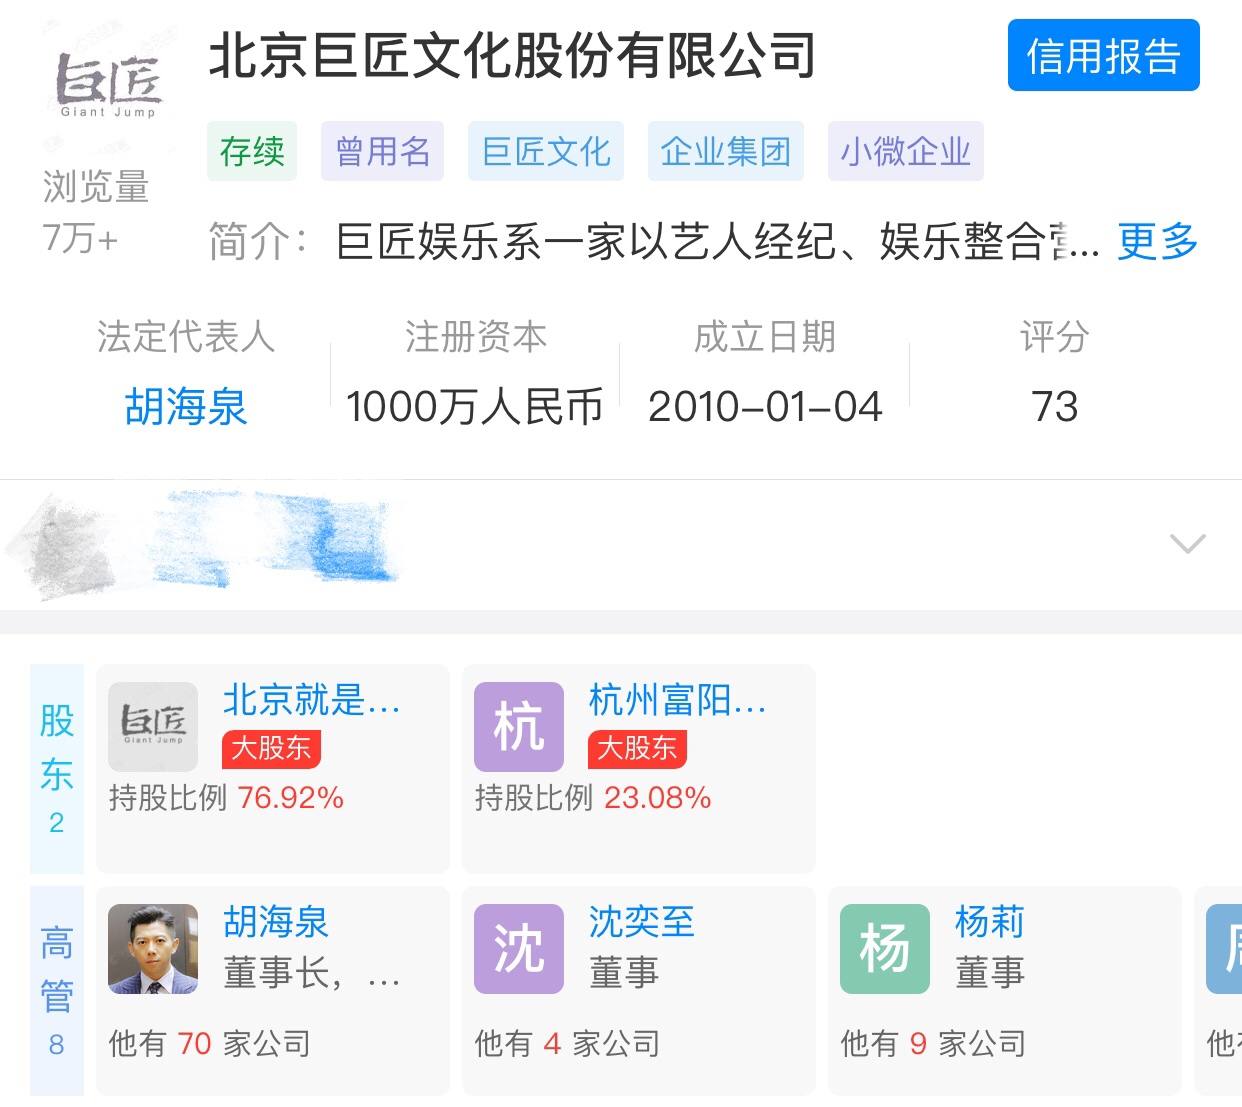Click the purple 杭 avatar icon
Viewport: 1242px width, 1107px height.
tap(518, 727)
